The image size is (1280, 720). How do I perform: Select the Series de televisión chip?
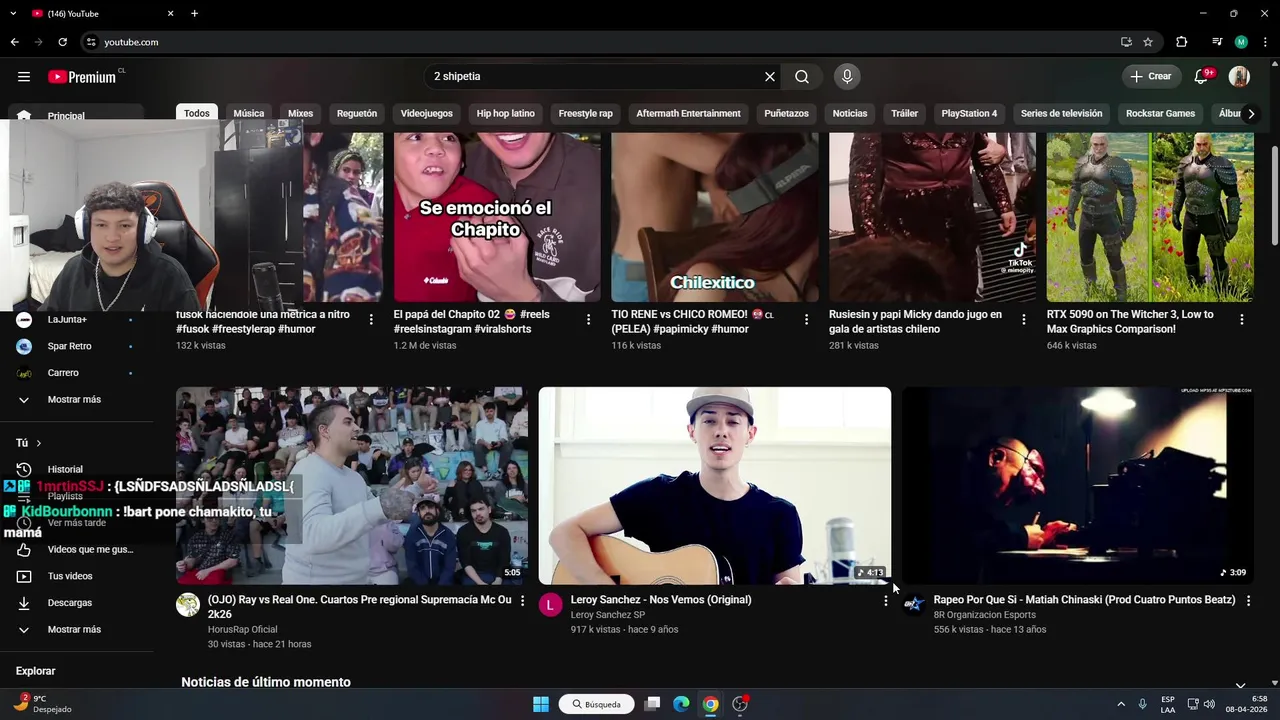pos(1062,114)
